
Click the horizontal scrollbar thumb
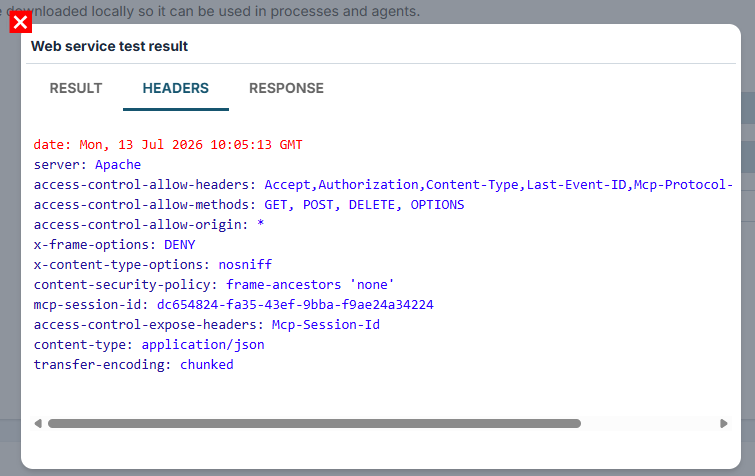314,424
